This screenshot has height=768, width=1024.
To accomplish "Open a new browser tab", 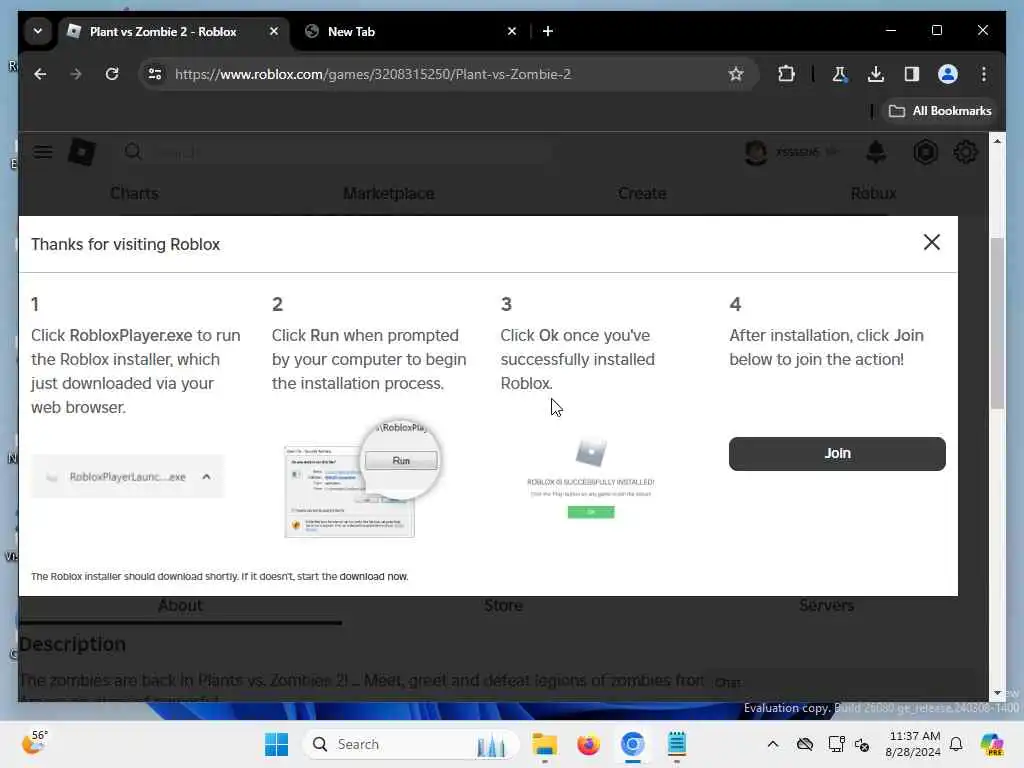I will (x=548, y=31).
